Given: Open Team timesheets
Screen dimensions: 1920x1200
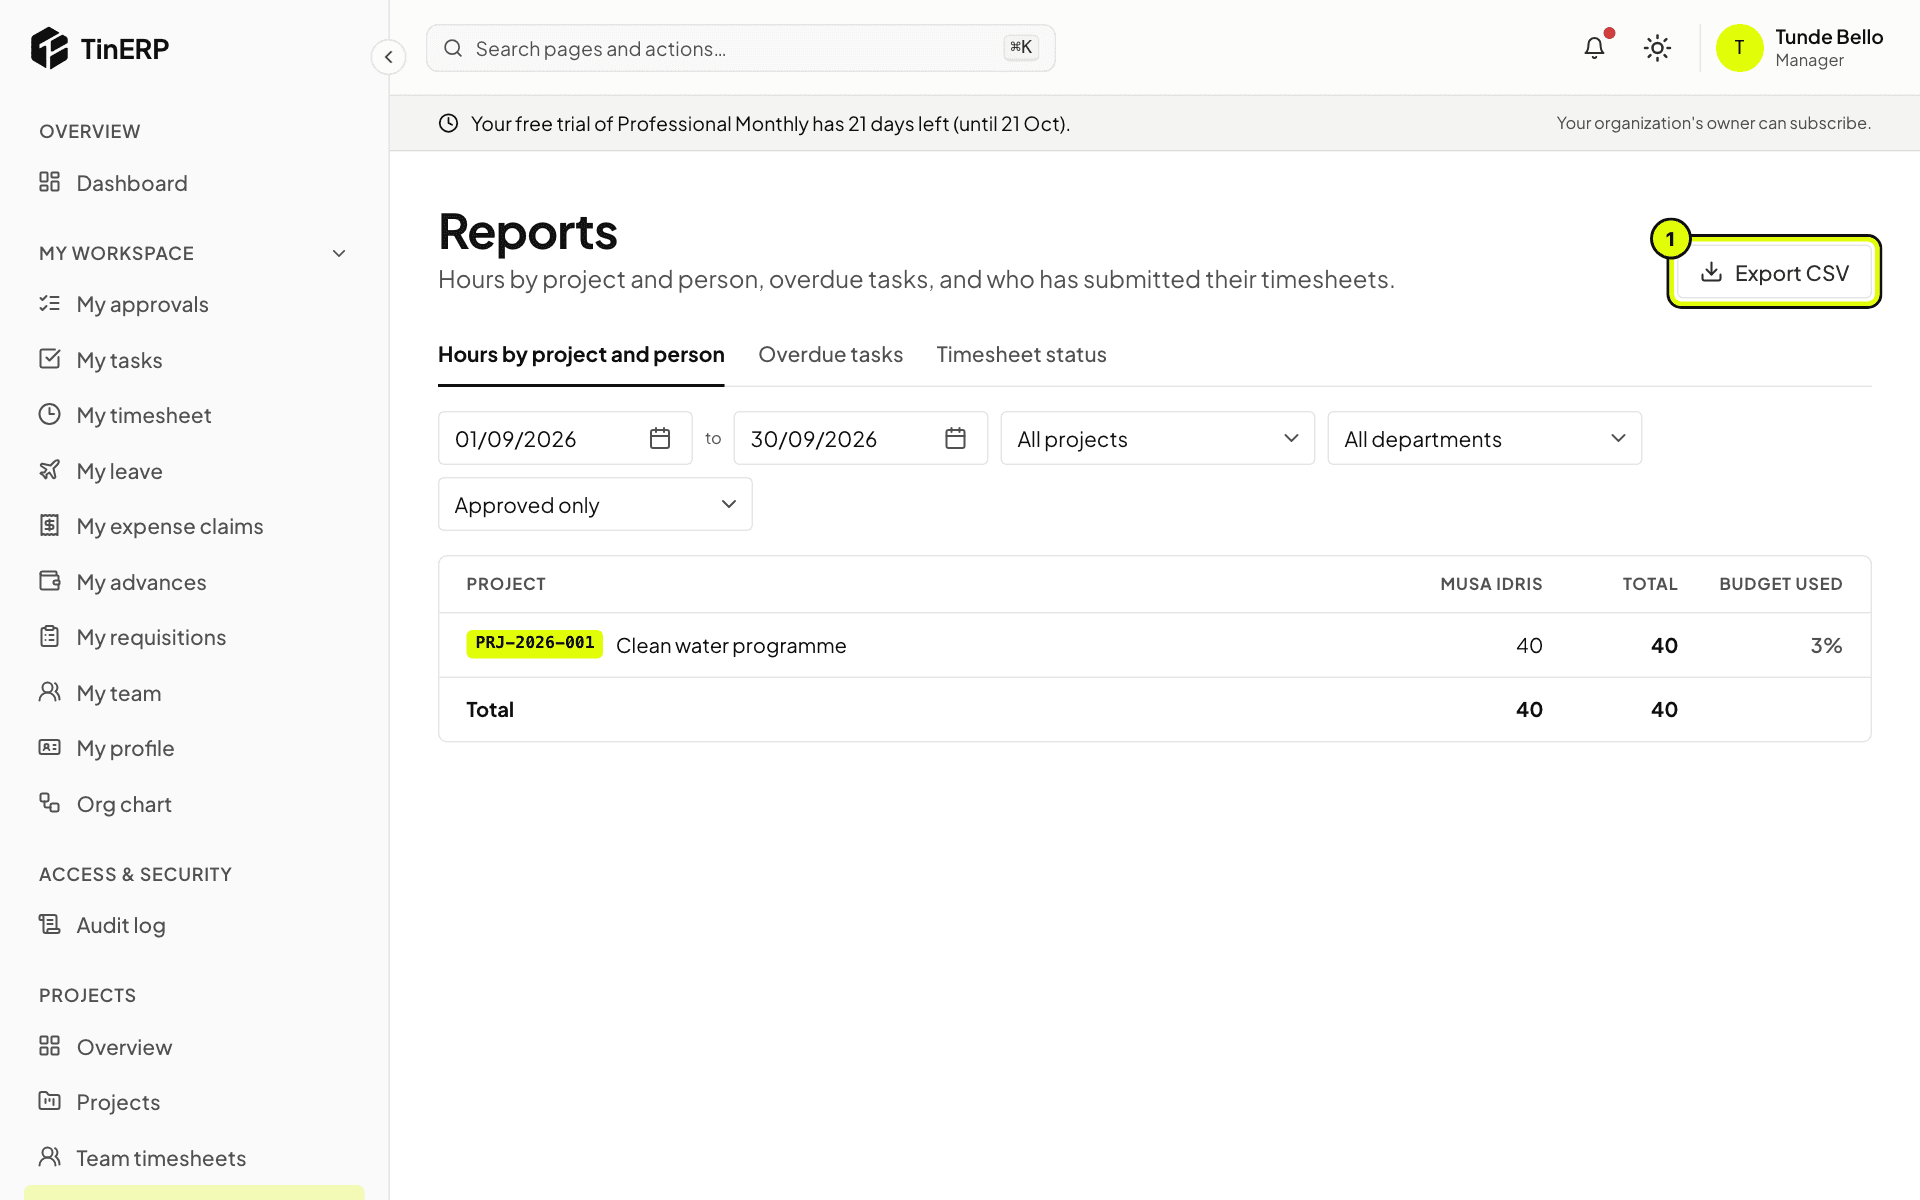Looking at the screenshot, I should 194,1158.
